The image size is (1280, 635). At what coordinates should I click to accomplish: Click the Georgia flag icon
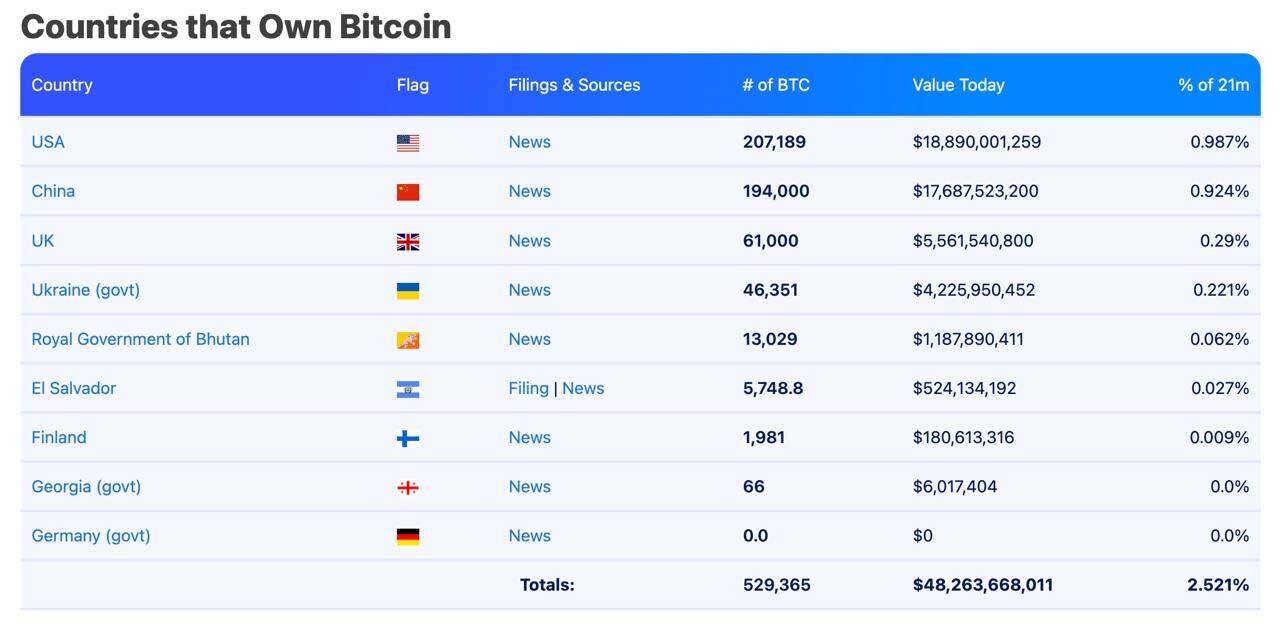pyautogui.click(x=408, y=487)
